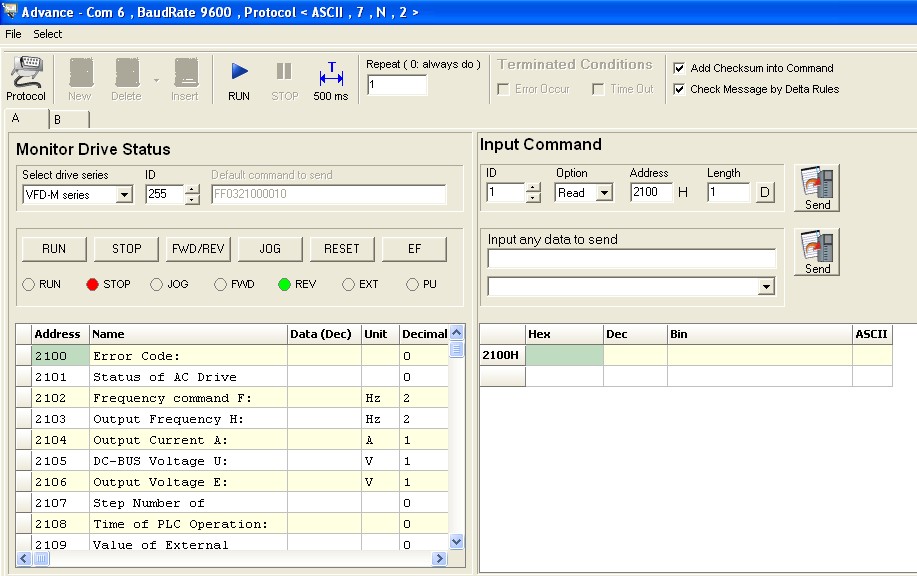Click scroll down arrow of address table
The height and width of the screenshot is (576, 917).
pyautogui.click(x=456, y=541)
